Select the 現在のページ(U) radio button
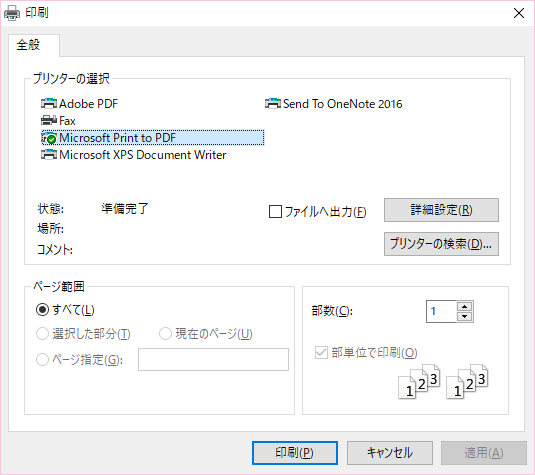The image size is (535, 475). [x=165, y=334]
